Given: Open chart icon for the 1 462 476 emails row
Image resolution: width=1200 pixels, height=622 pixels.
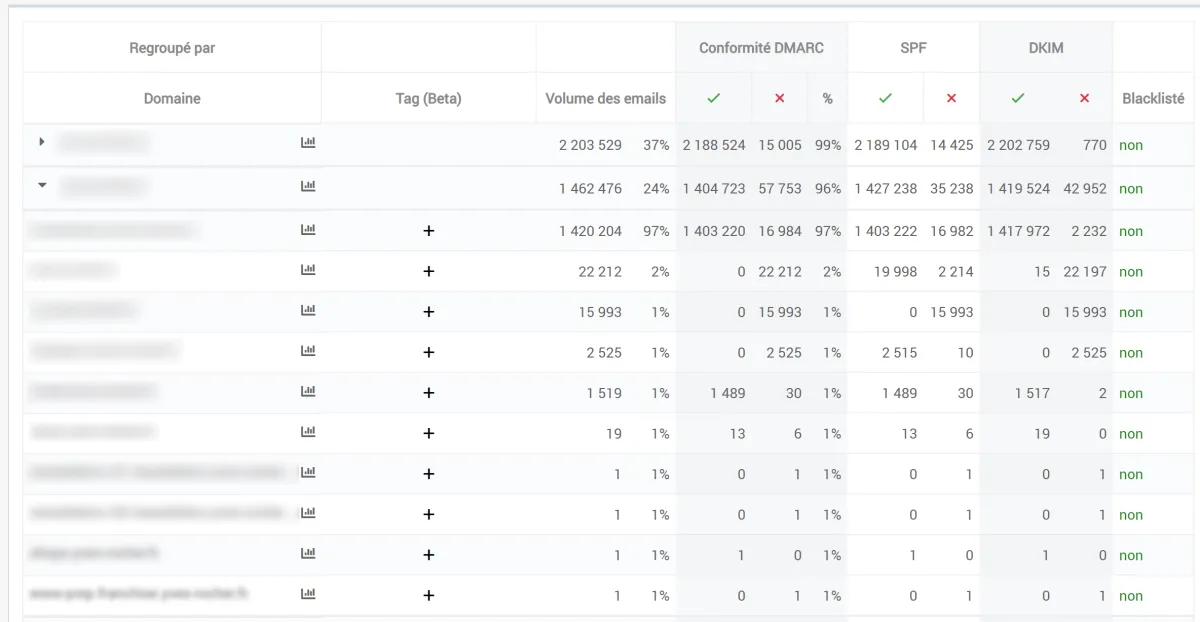Looking at the screenshot, I should [308, 186].
